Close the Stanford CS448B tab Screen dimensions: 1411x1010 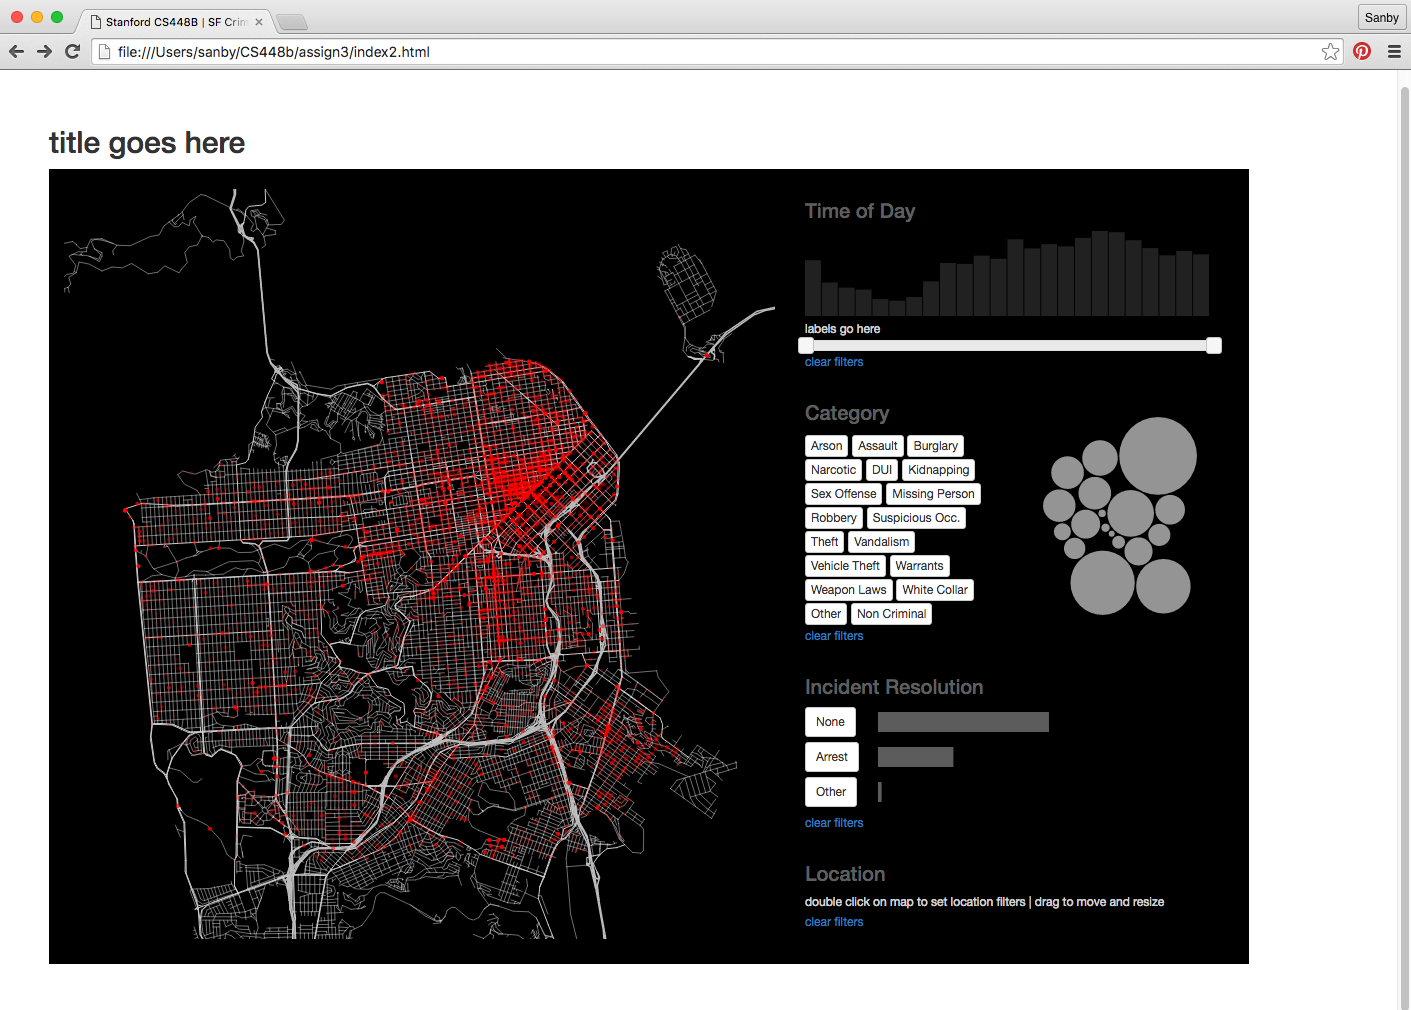(x=259, y=21)
